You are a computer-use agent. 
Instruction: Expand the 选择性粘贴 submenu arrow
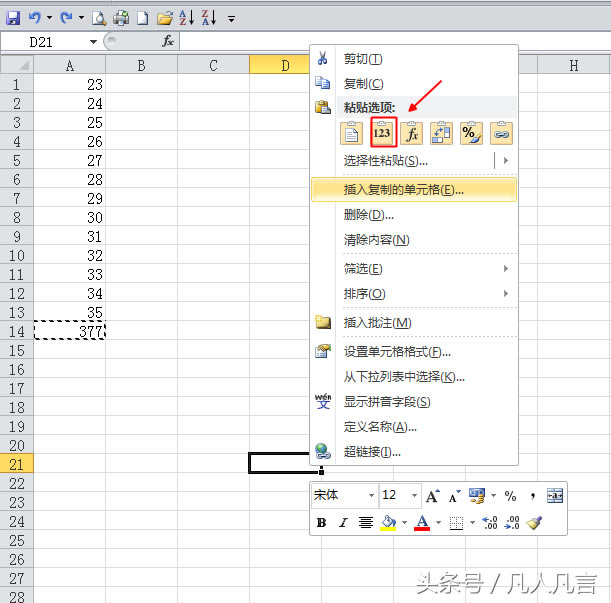click(506, 161)
